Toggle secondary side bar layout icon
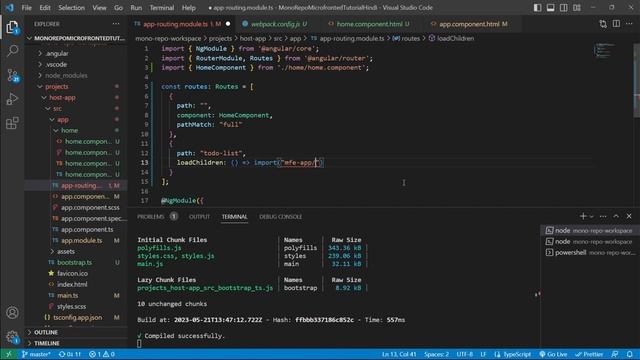Screen dimensions: 640x360 pos(564,7)
